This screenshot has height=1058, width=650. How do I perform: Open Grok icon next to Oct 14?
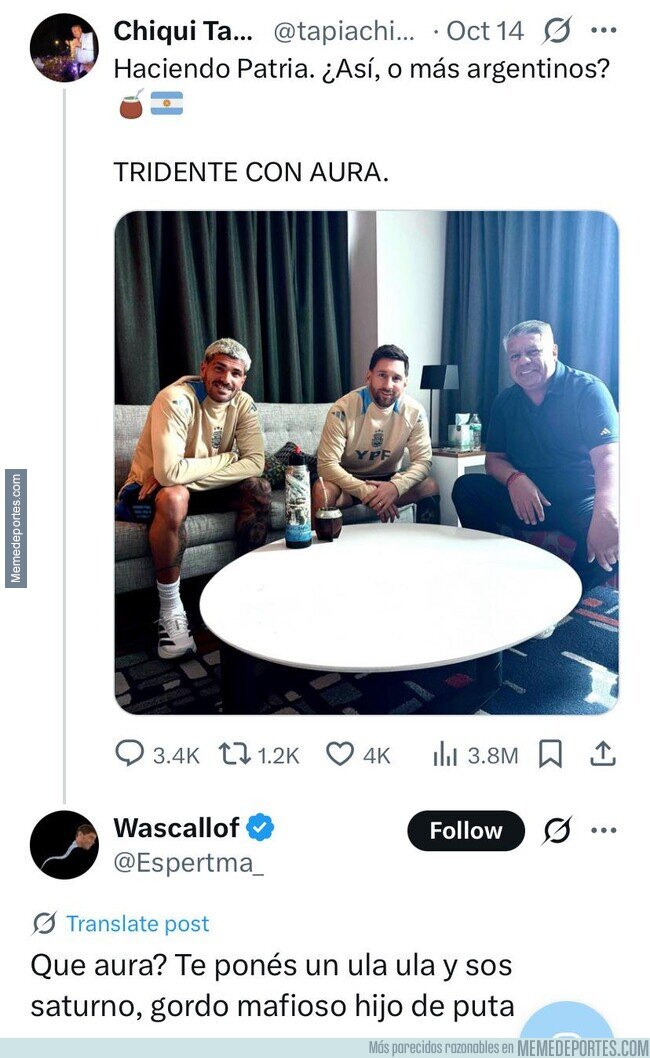[x=556, y=30]
